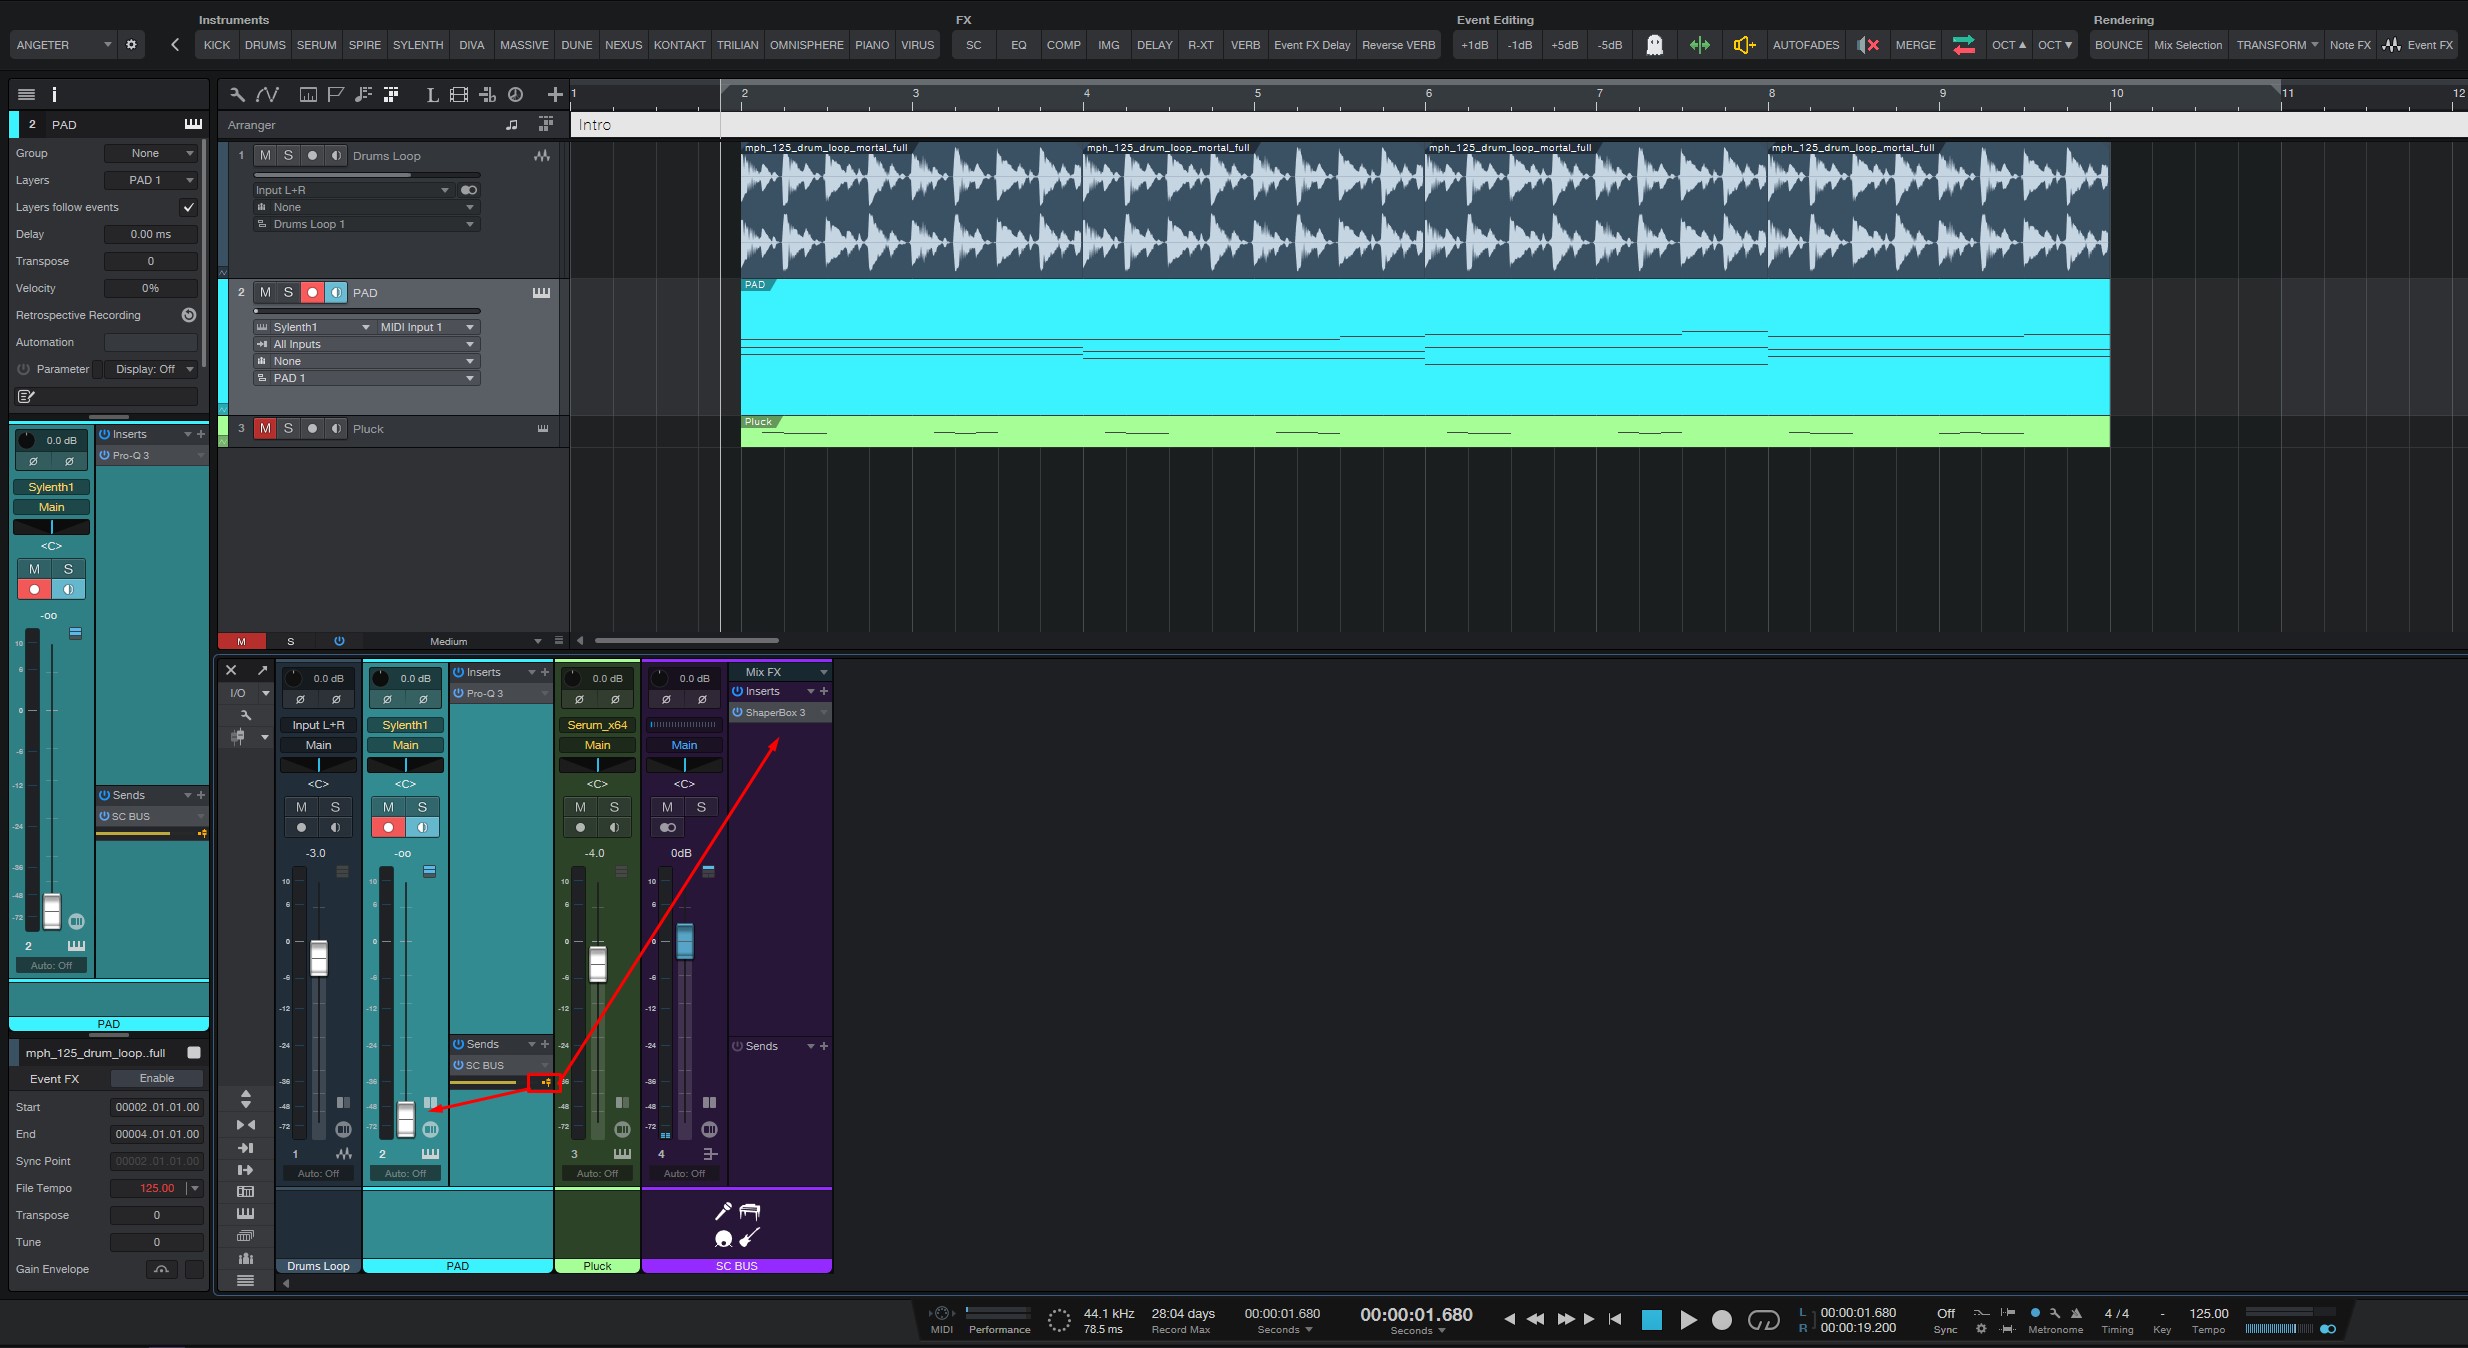The image size is (2468, 1348).
Task: Select the wrench tool in arrangement toolbar
Action: (x=237, y=94)
